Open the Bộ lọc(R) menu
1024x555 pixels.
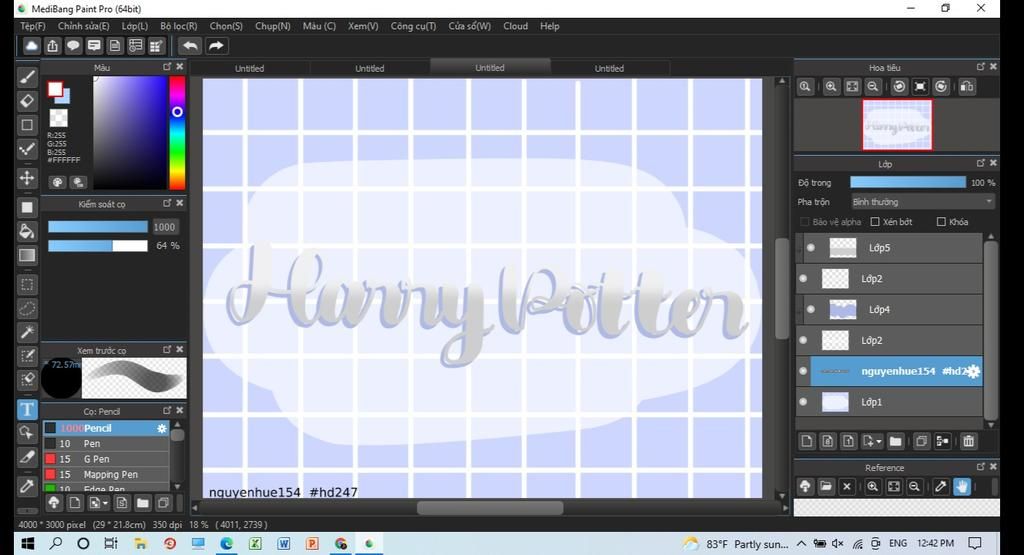point(178,26)
